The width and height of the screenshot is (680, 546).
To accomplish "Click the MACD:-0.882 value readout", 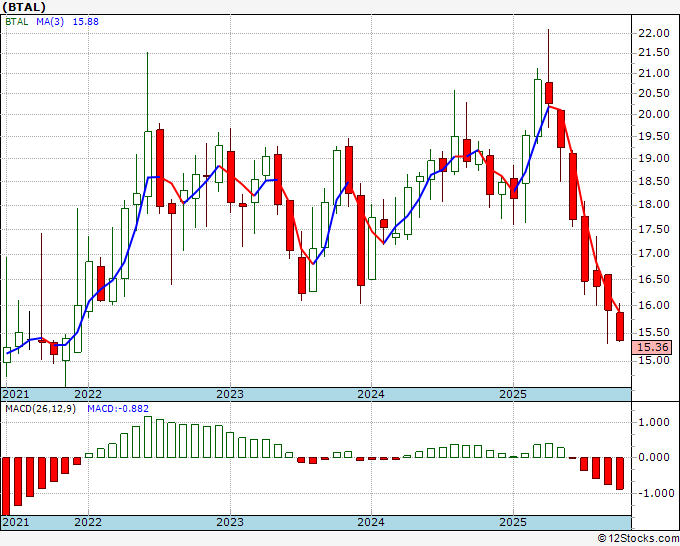I will click(118, 409).
